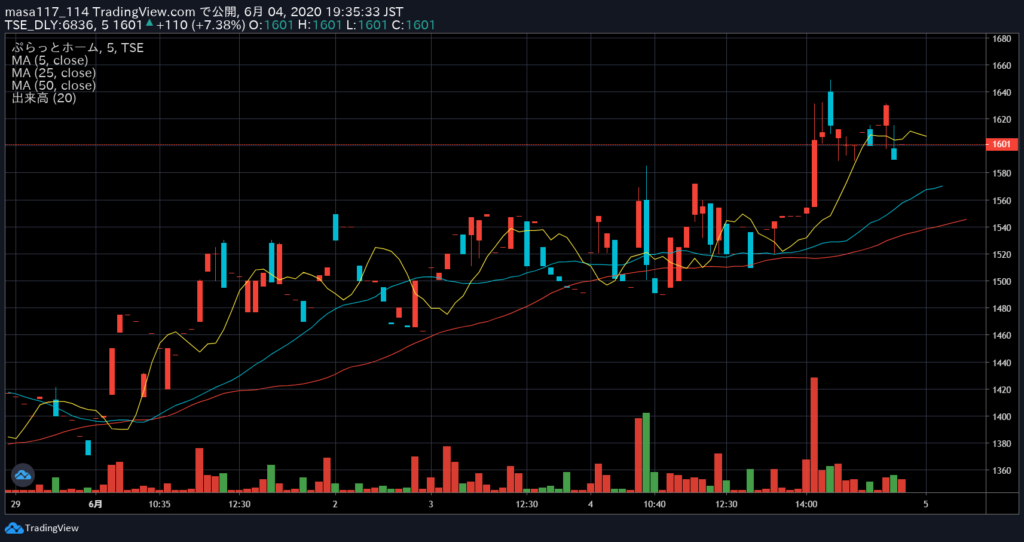Click the masa117_114 publisher text in the header
Screen dimensions: 1024x542
click(x=47, y=12)
